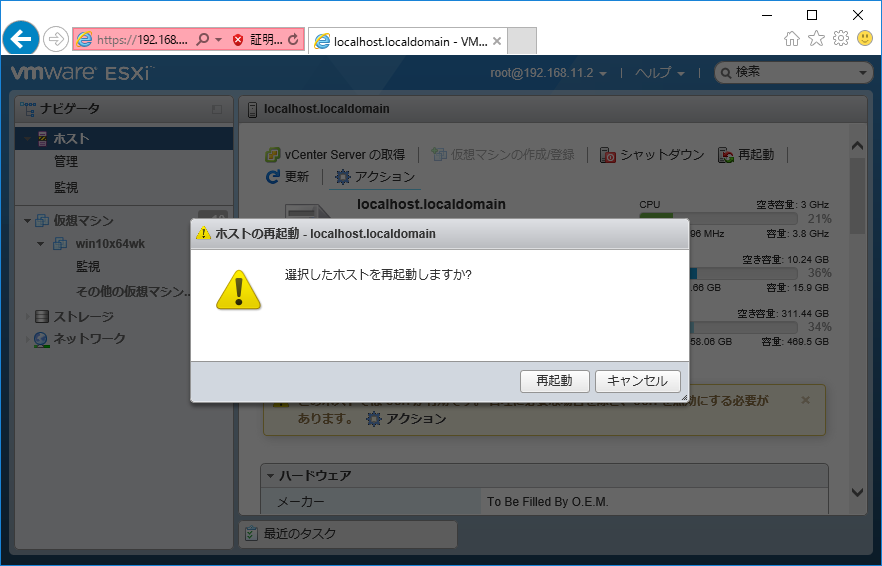Screen dimensions: 882x566
Task: Open the 最近のタスク panel
Action: (x=348, y=534)
